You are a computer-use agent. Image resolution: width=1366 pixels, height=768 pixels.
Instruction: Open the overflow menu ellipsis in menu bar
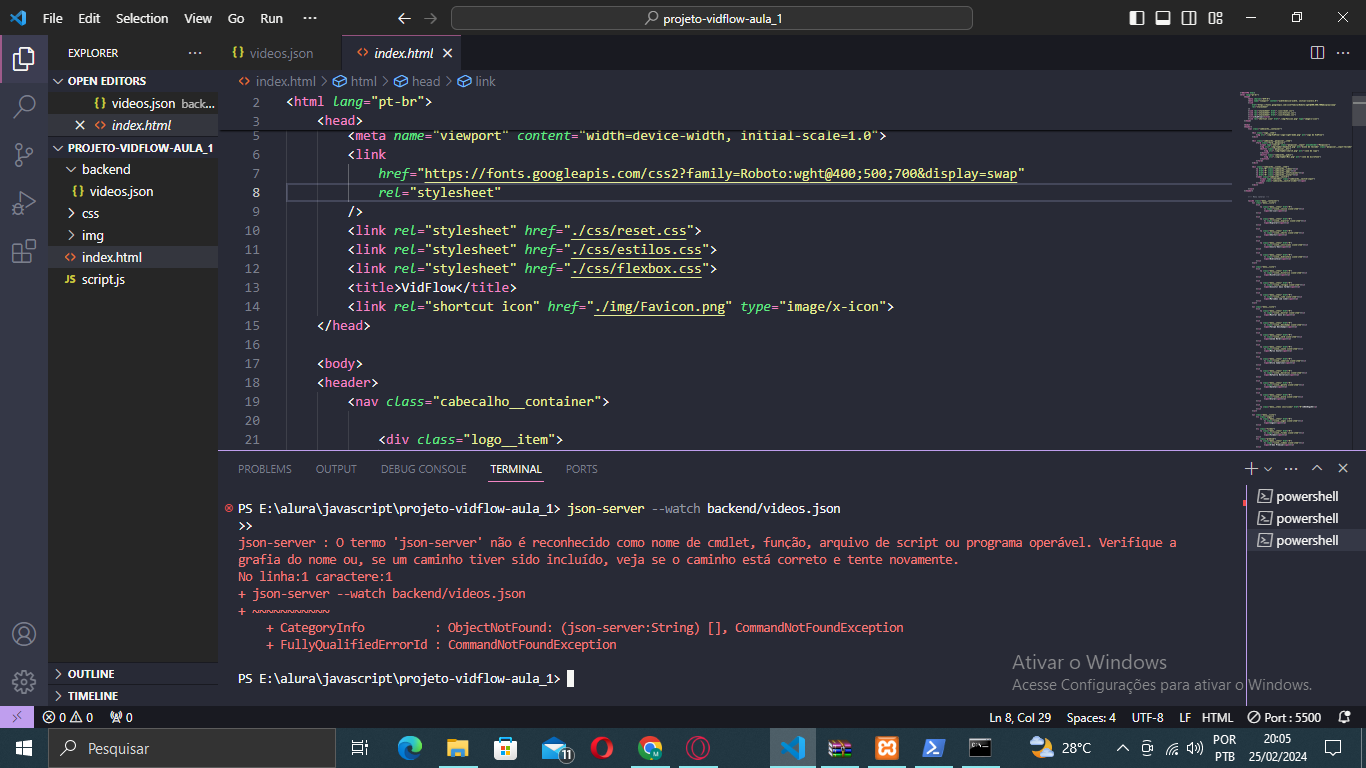pos(310,18)
